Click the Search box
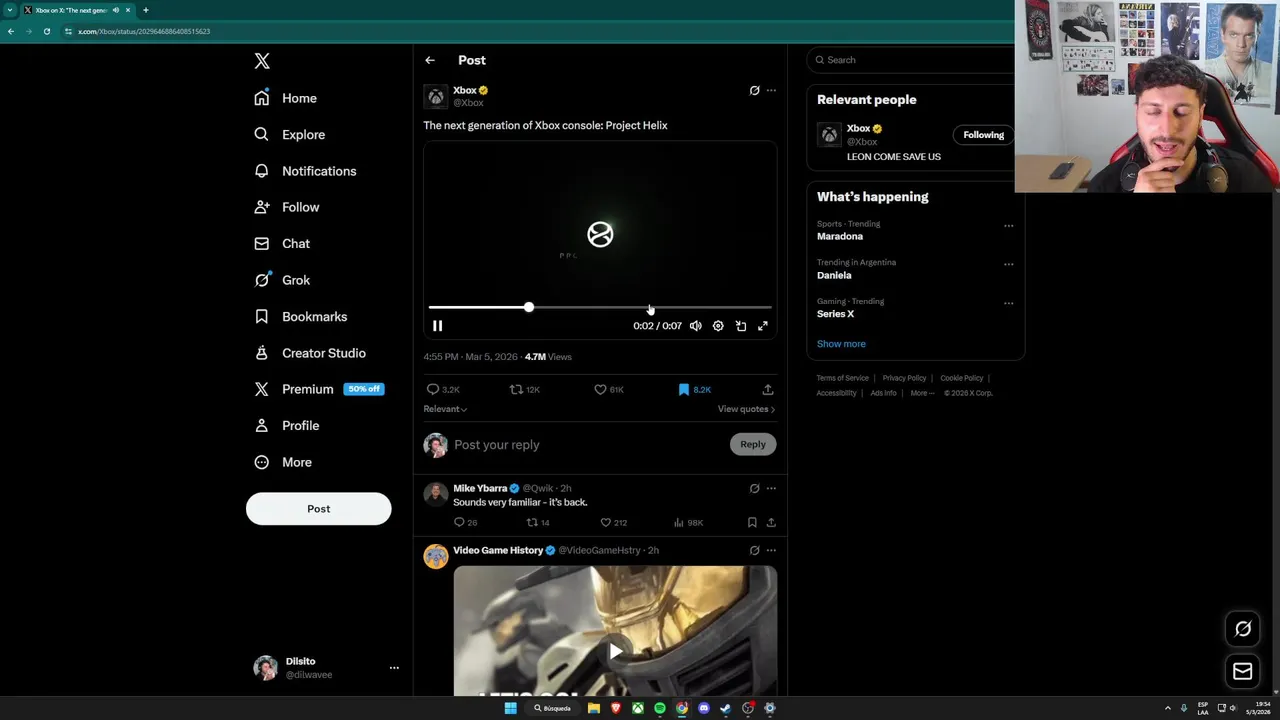 (x=912, y=60)
